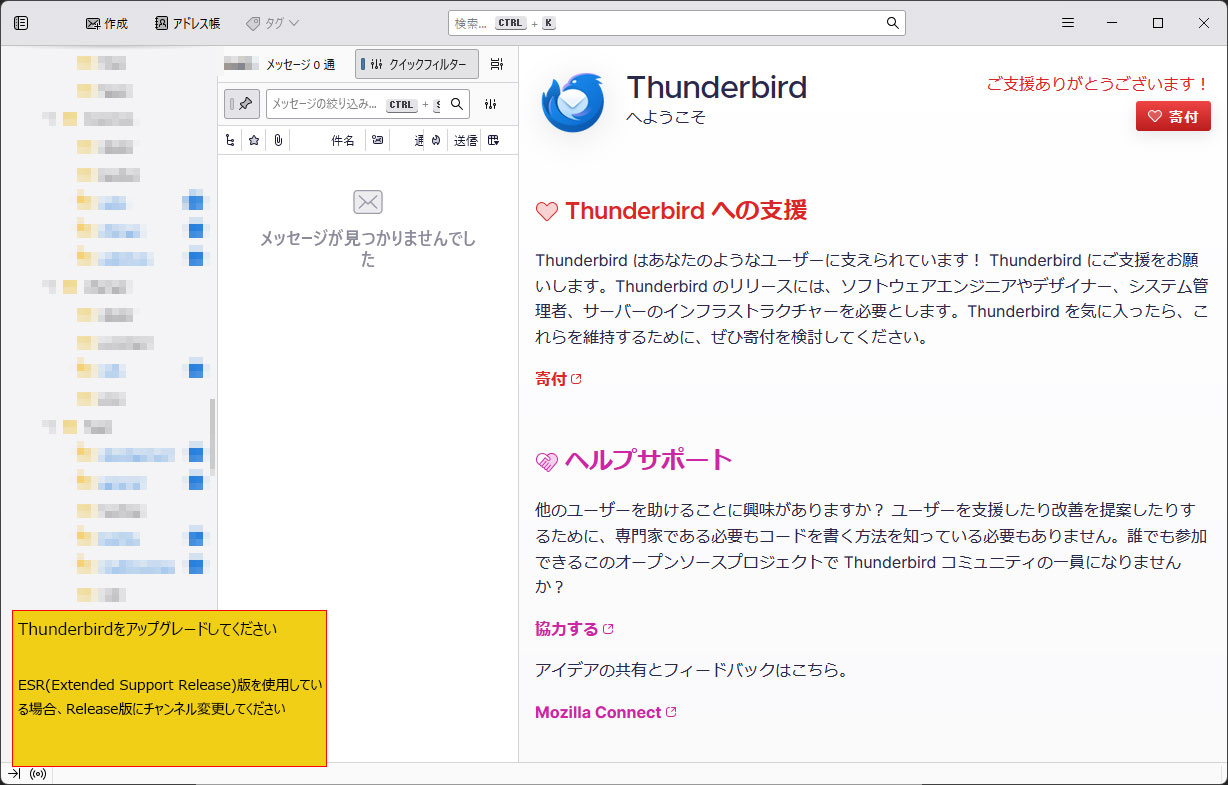Open the column picker dropdown icon
This screenshot has height=785, width=1228.
point(494,141)
